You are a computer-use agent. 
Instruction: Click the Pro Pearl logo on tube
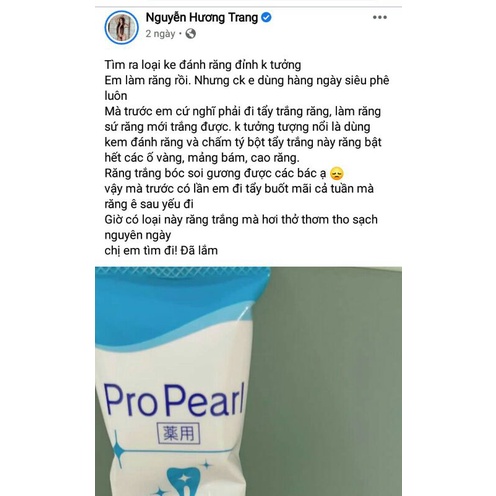(174, 400)
